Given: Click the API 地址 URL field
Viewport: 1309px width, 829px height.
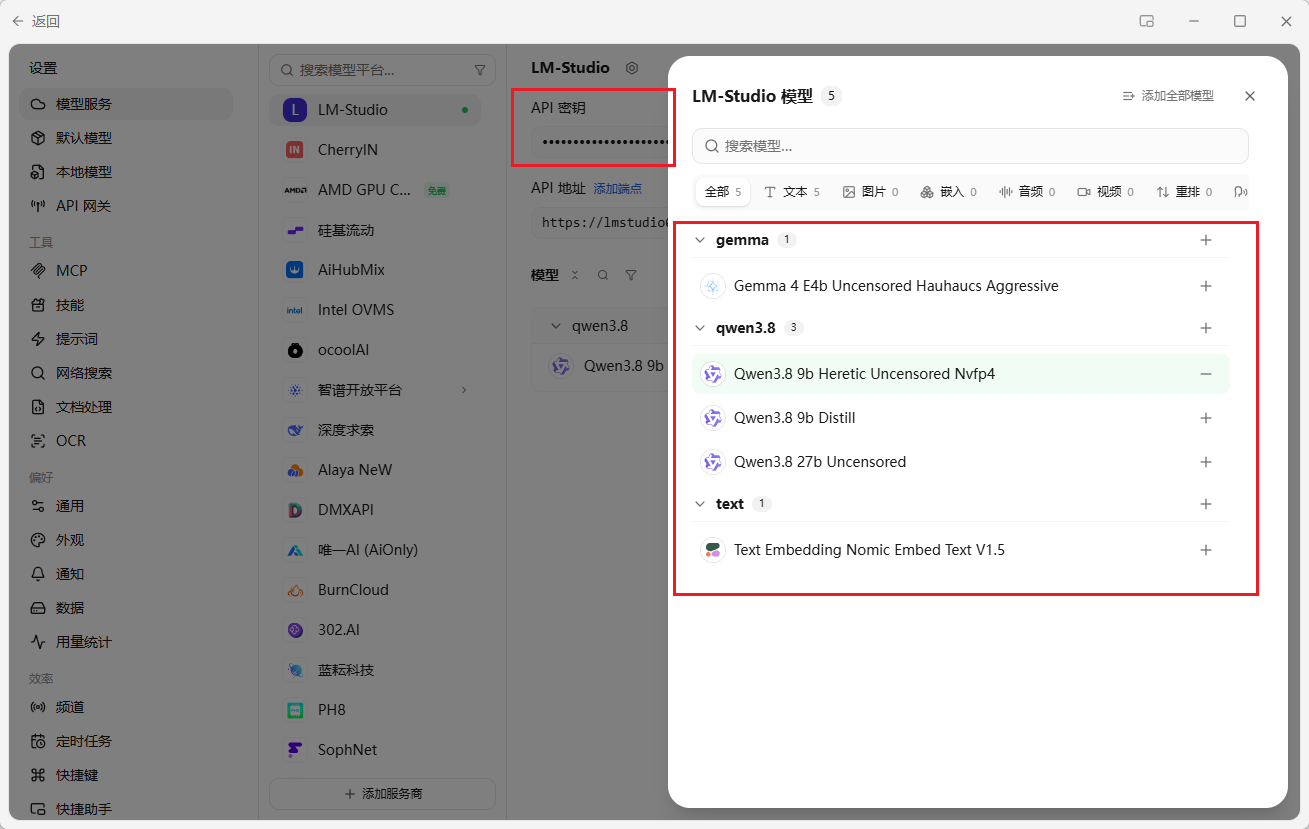Looking at the screenshot, I should coord(602,223).
